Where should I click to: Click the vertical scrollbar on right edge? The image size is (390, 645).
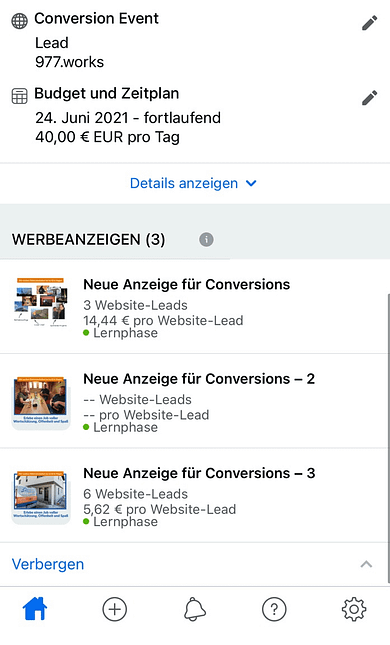point(388,438)
